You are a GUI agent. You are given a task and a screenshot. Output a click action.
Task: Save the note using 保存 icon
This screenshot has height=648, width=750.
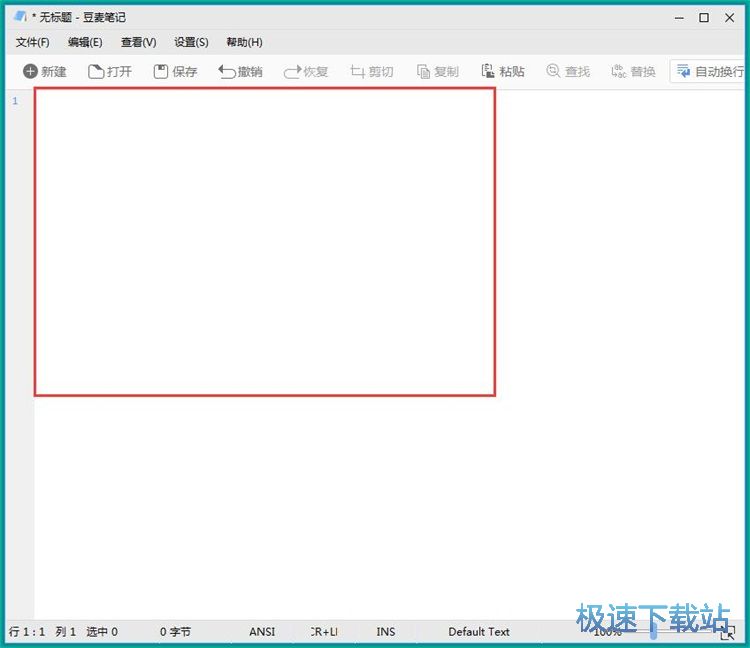(175, 72)
